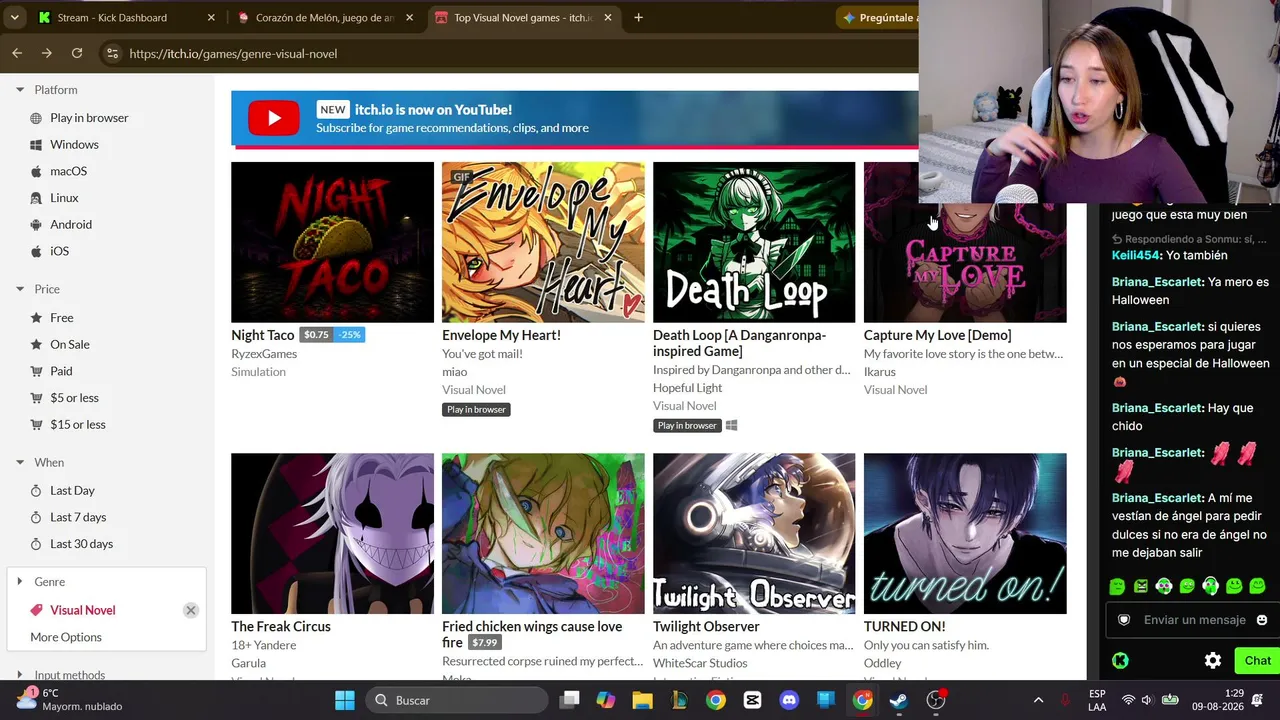Filter games by Linux platform

(x=64, y=198)
